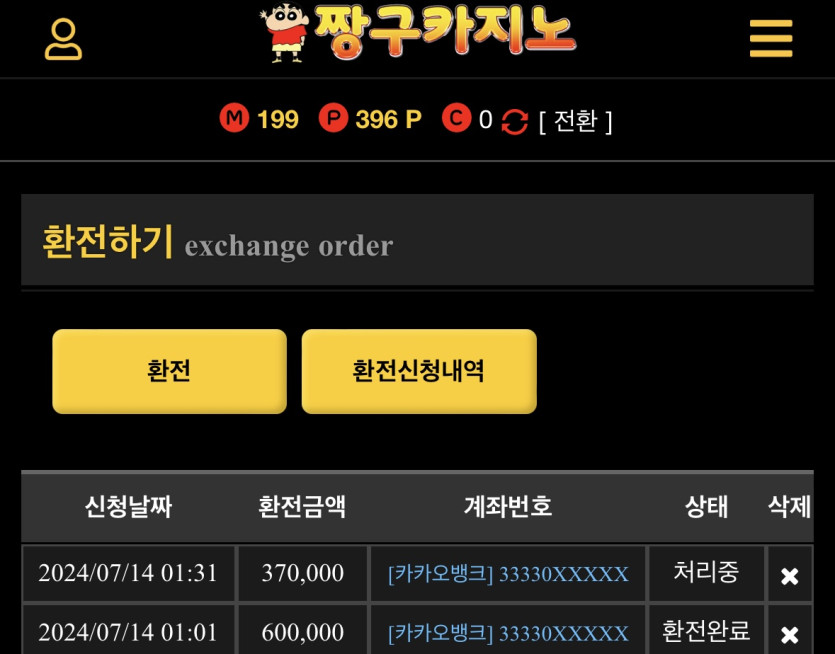Click the 396 P points balance

388,119
